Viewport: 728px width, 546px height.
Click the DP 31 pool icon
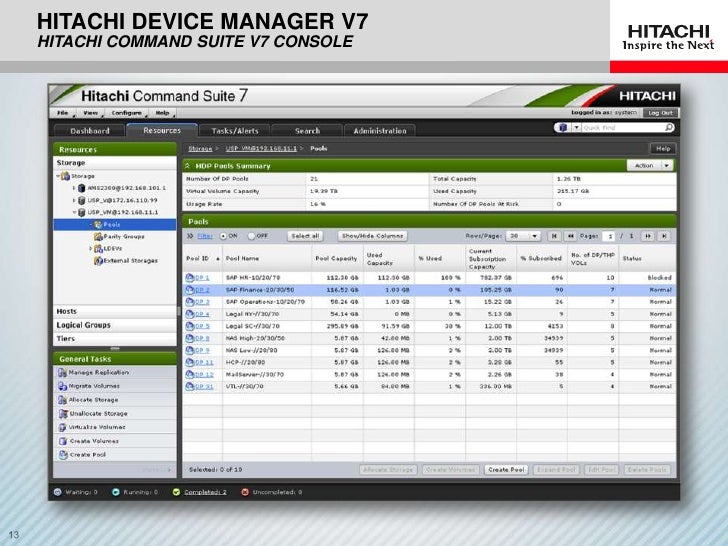click(x=189, y=386)
